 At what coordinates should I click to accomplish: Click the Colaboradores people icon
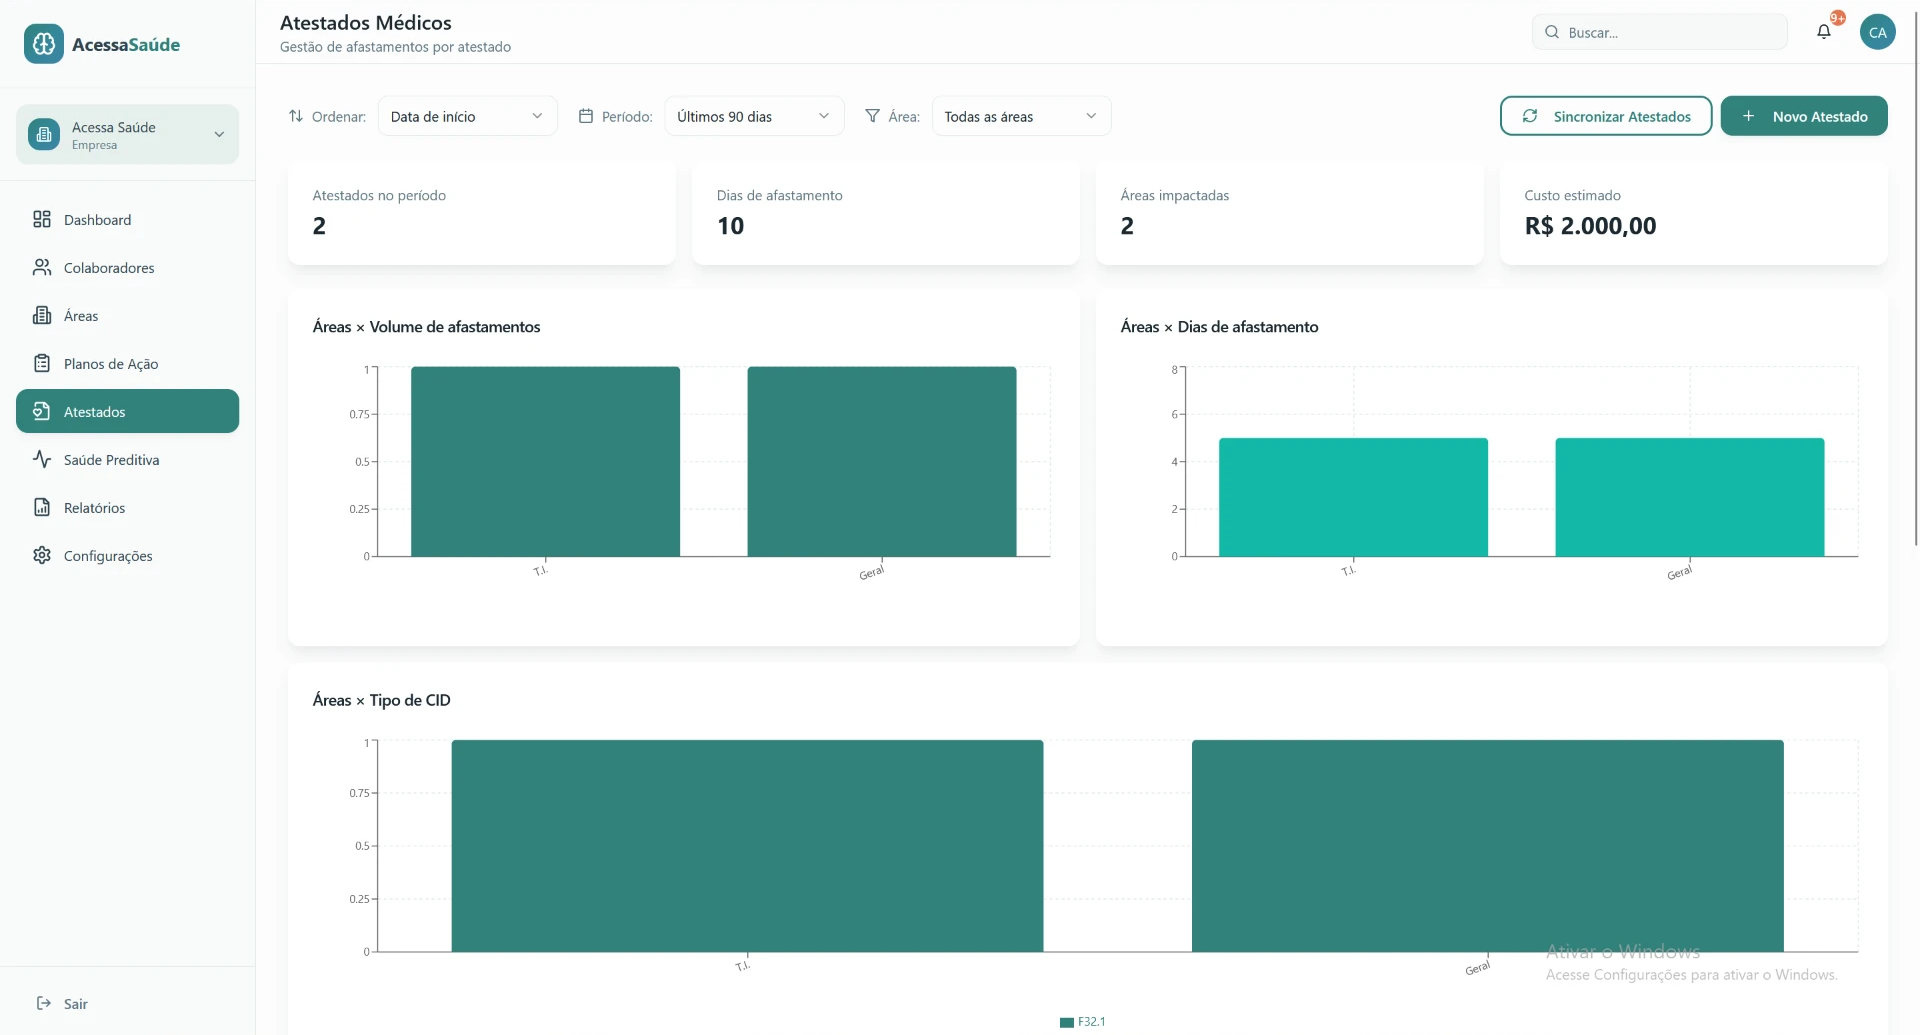pyautogui.click(x=42, y=267)
